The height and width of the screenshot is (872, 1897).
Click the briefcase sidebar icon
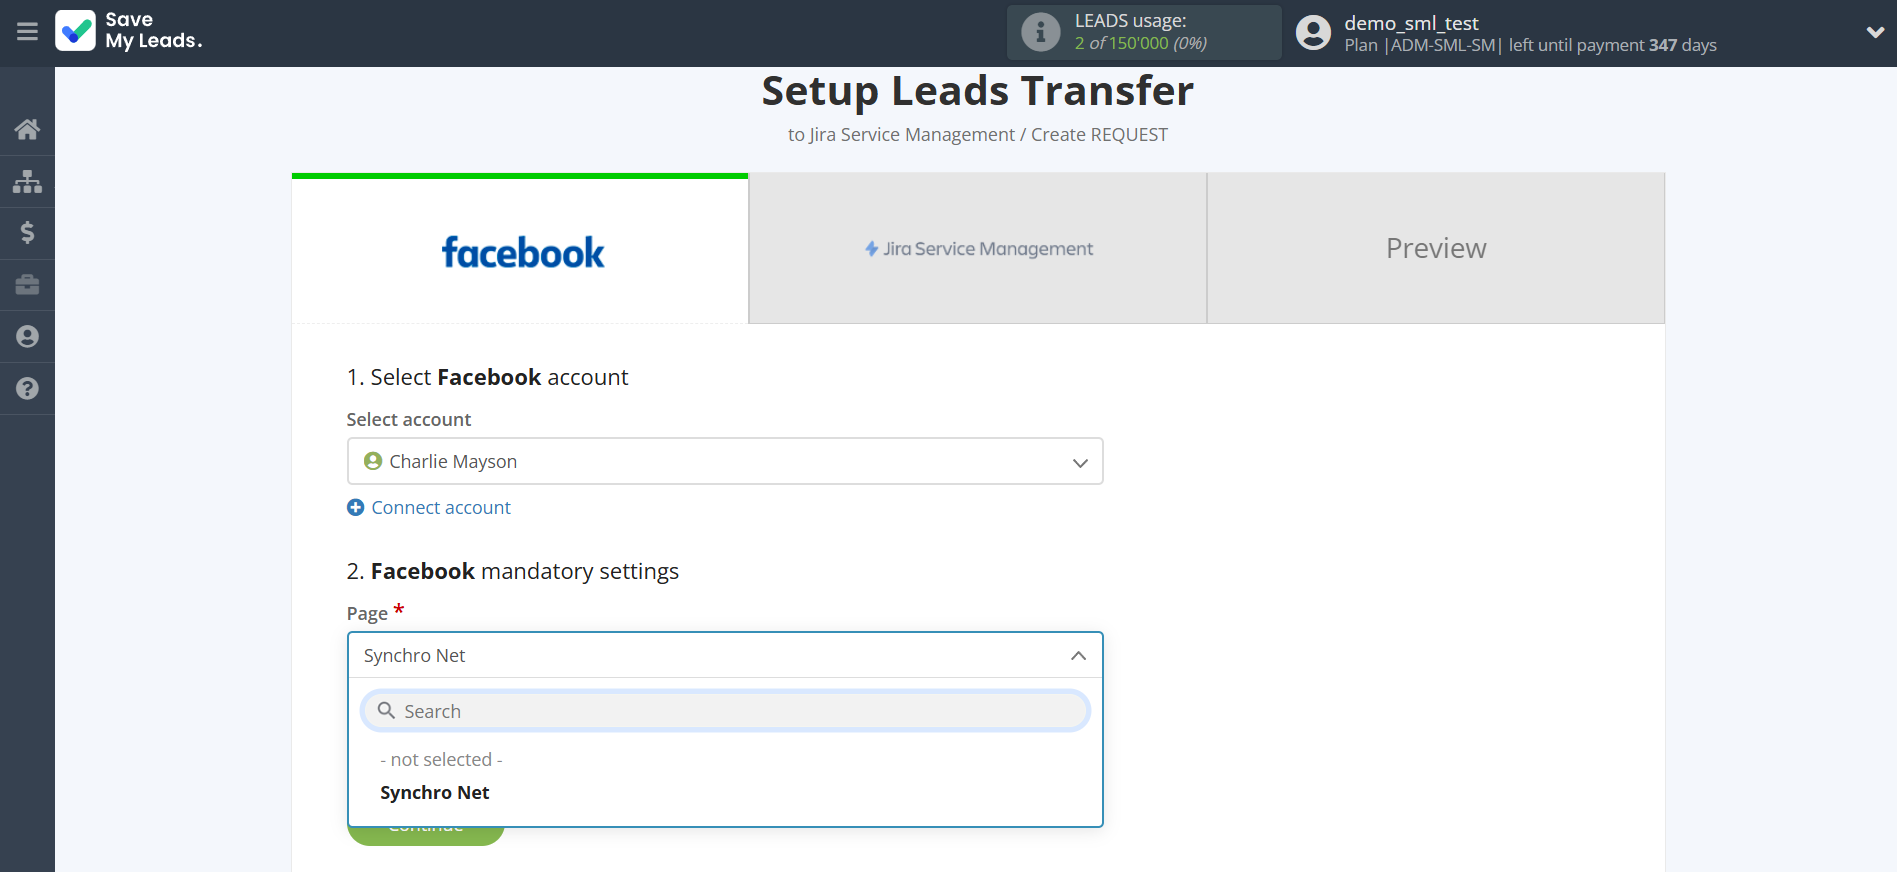27,285
